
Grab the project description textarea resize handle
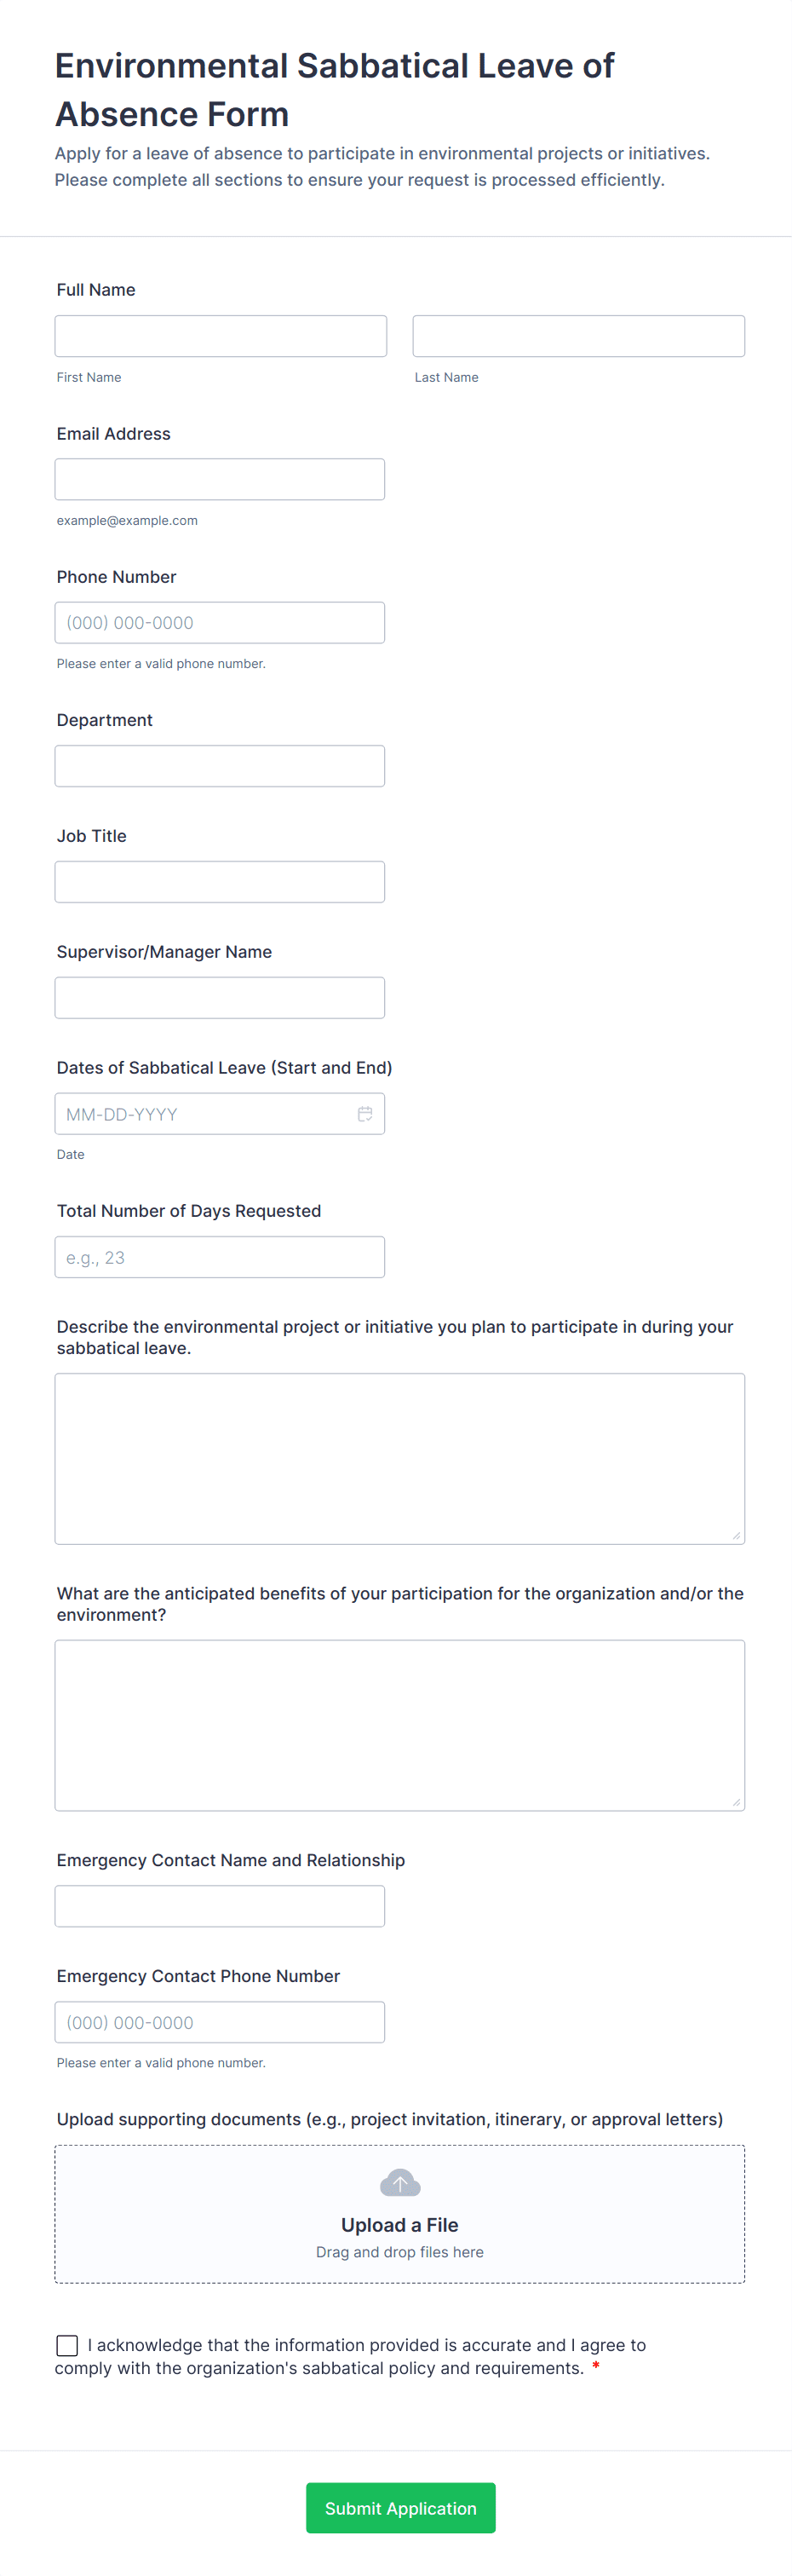[x=737, y=1536]
